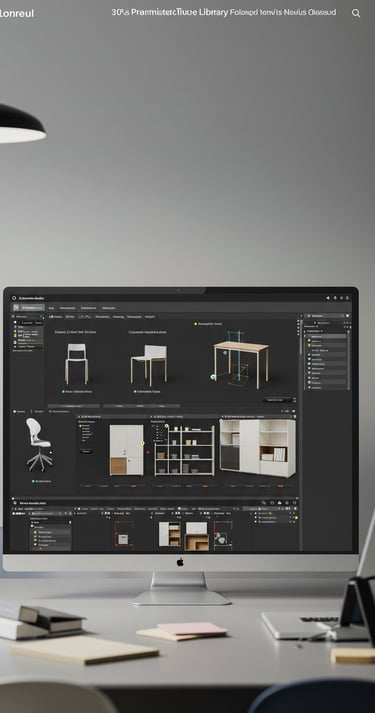Select the first folder row in bottom-left tree

click(x=50, y=532)
